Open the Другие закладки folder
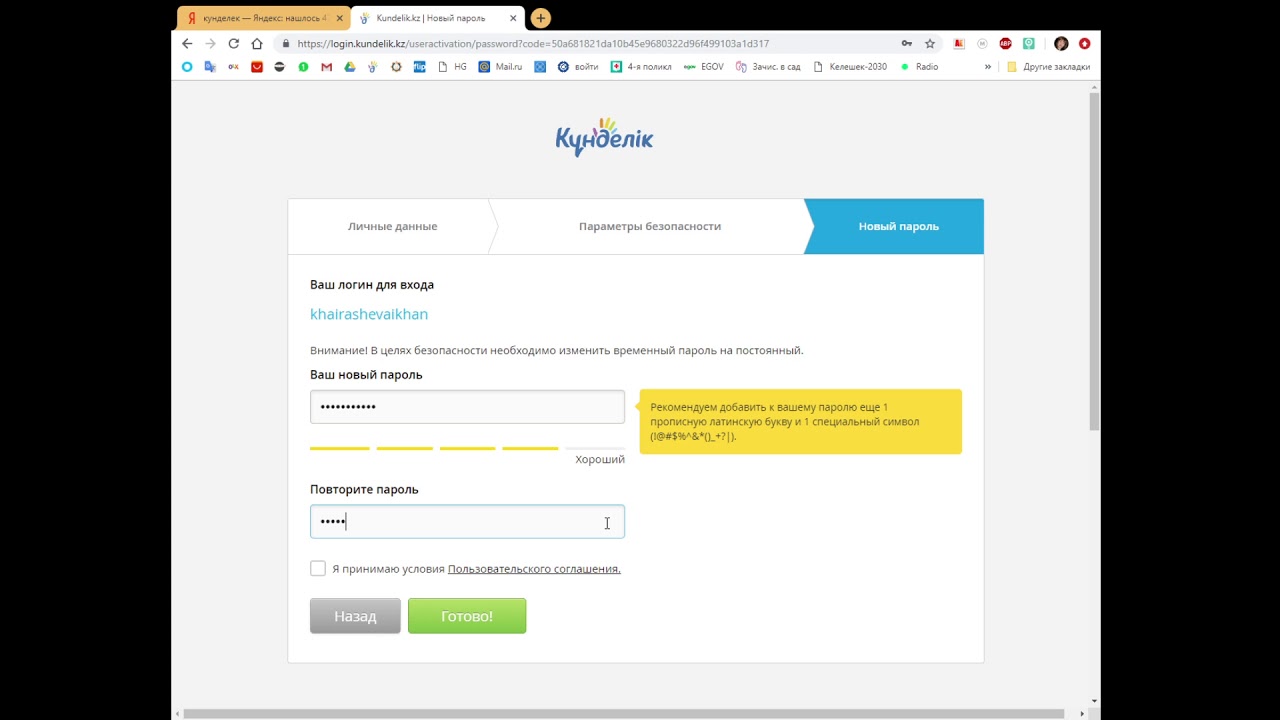1280x720 pixels. (1048, 67)
